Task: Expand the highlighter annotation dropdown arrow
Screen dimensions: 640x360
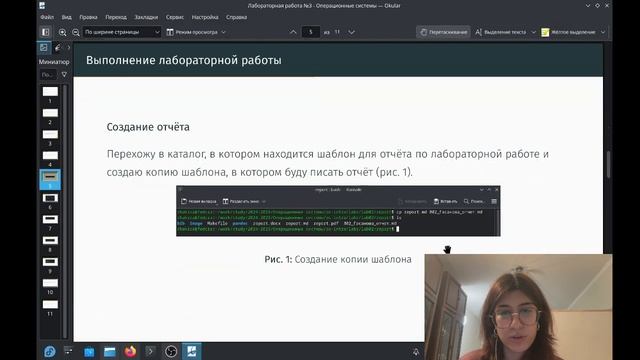Action: pos(603,32)
